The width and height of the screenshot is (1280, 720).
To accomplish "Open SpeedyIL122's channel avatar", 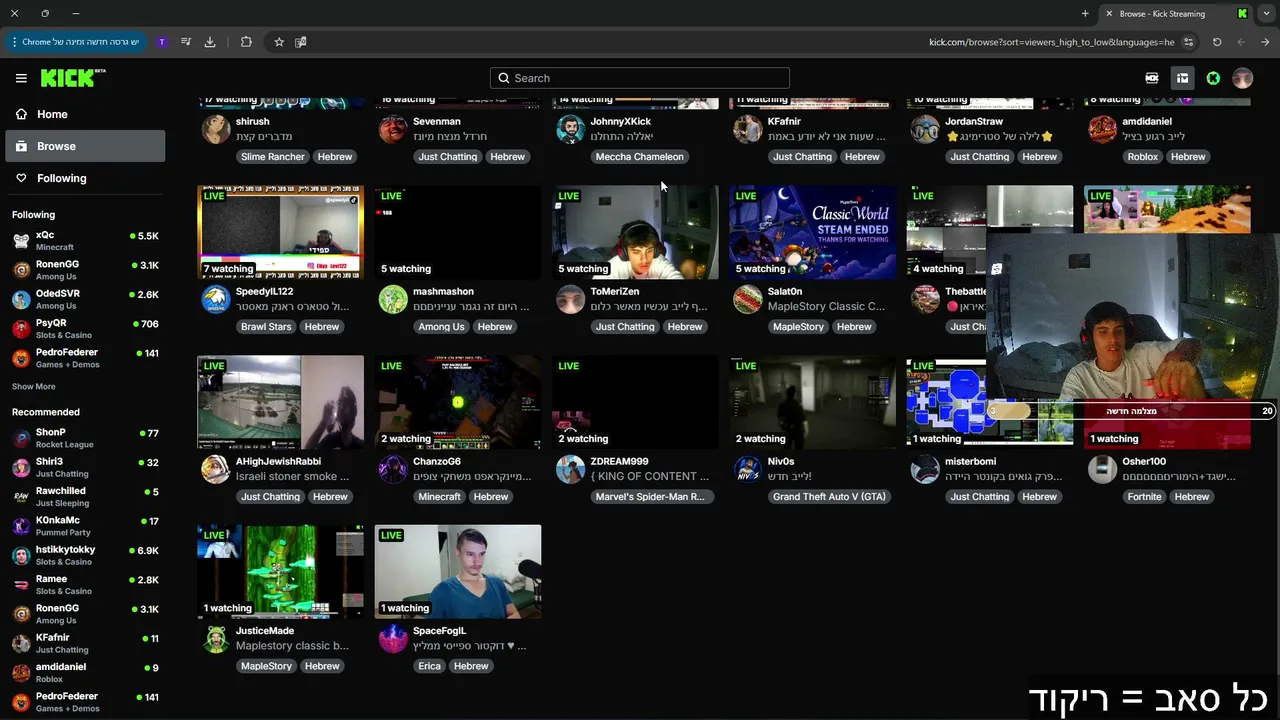I will [x=215, y=299].
